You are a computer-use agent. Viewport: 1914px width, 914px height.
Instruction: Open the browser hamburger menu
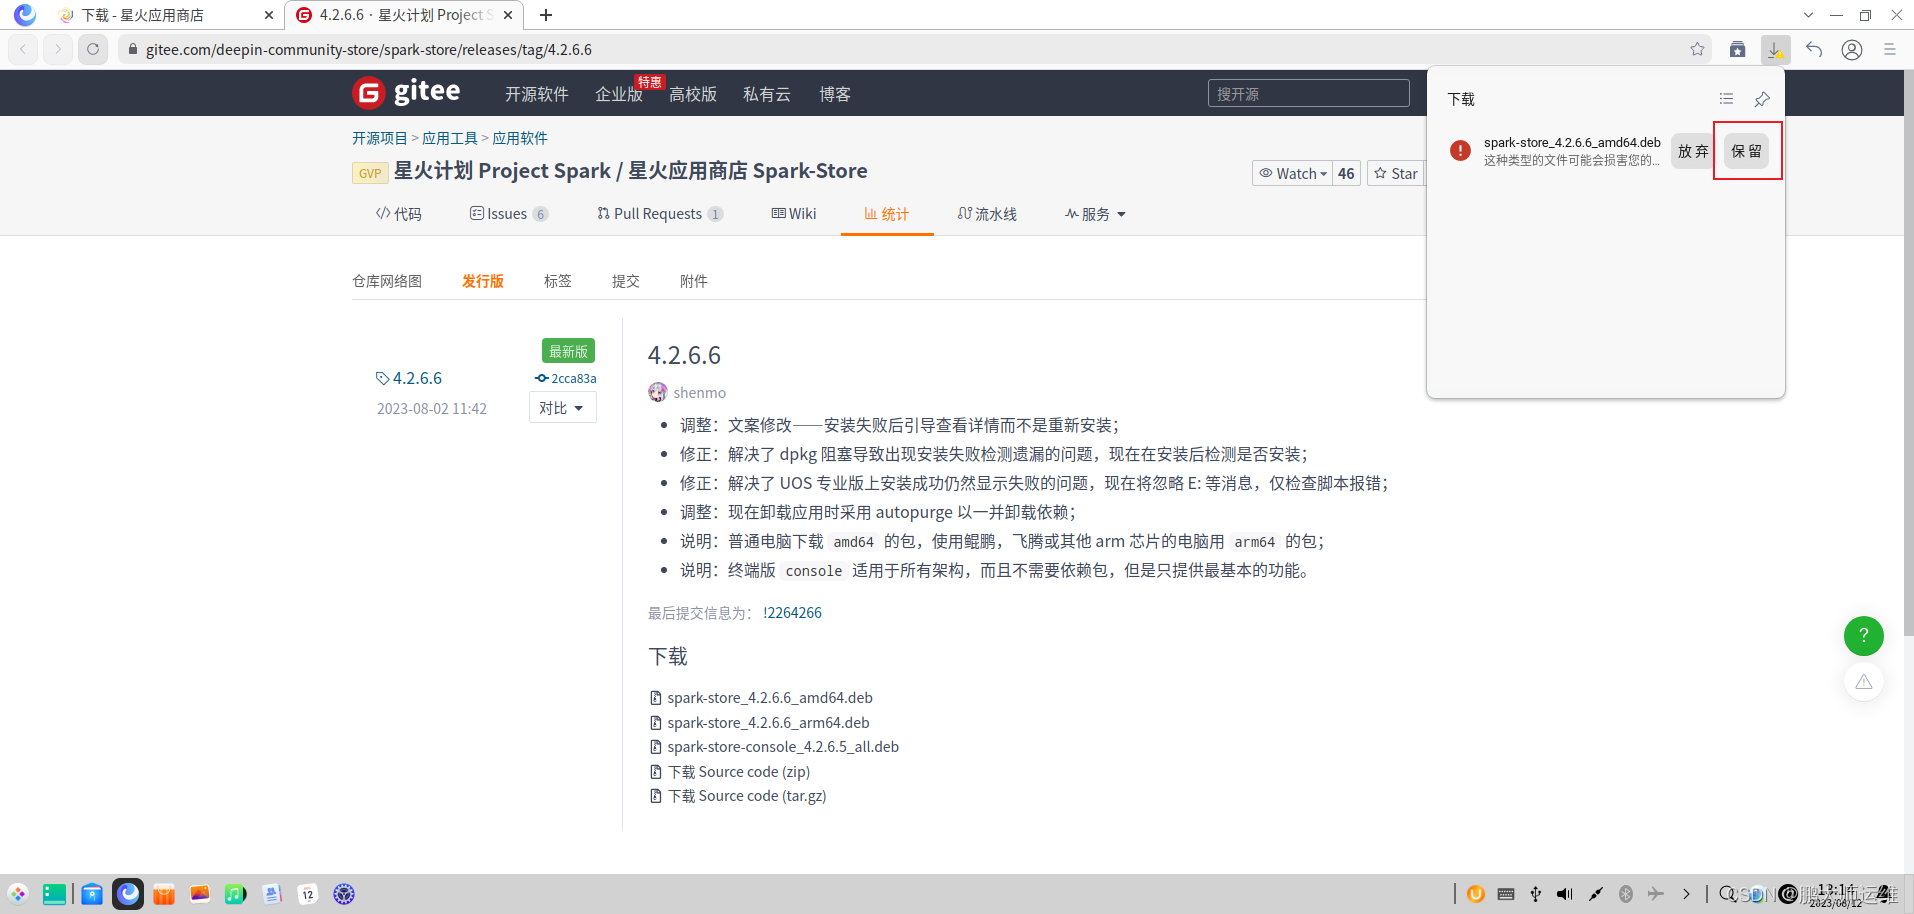1889,49
